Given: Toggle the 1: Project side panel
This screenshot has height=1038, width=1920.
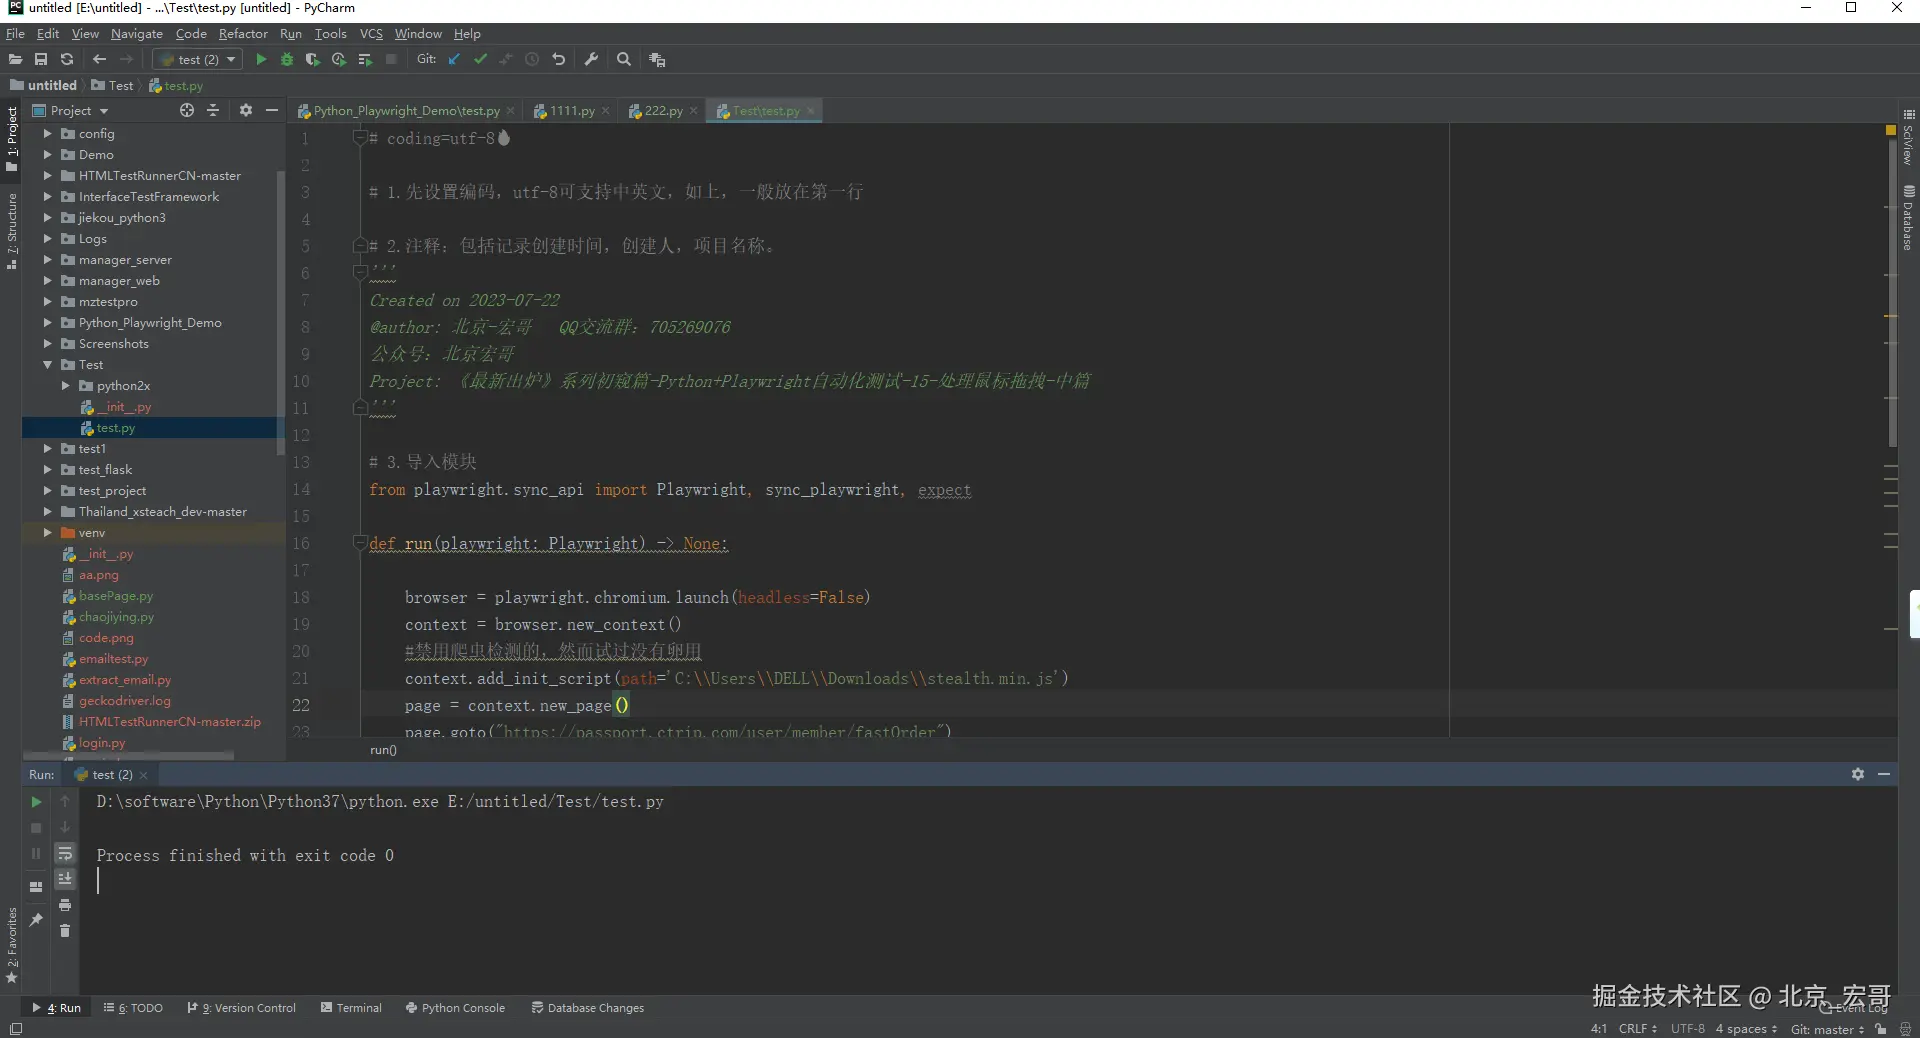Looking at the screenshot, I should tap(12, 140).
